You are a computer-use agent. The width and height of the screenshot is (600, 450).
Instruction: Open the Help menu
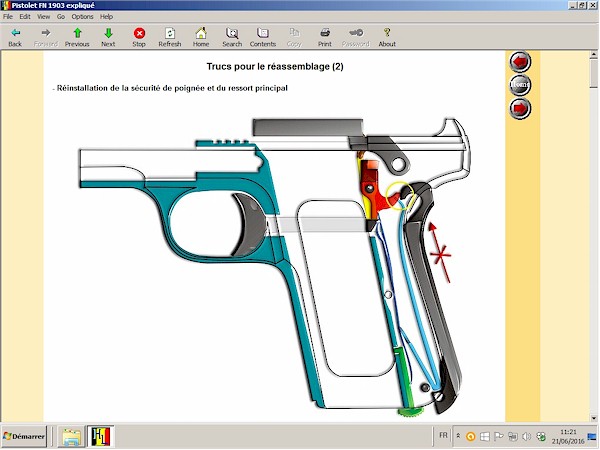click(106, 16)
